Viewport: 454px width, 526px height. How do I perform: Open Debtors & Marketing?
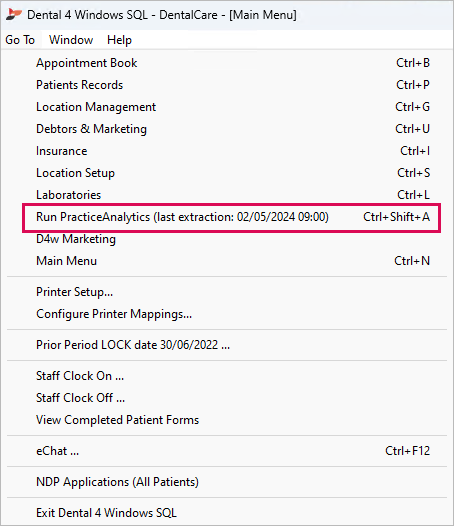[x=227, y=129]
